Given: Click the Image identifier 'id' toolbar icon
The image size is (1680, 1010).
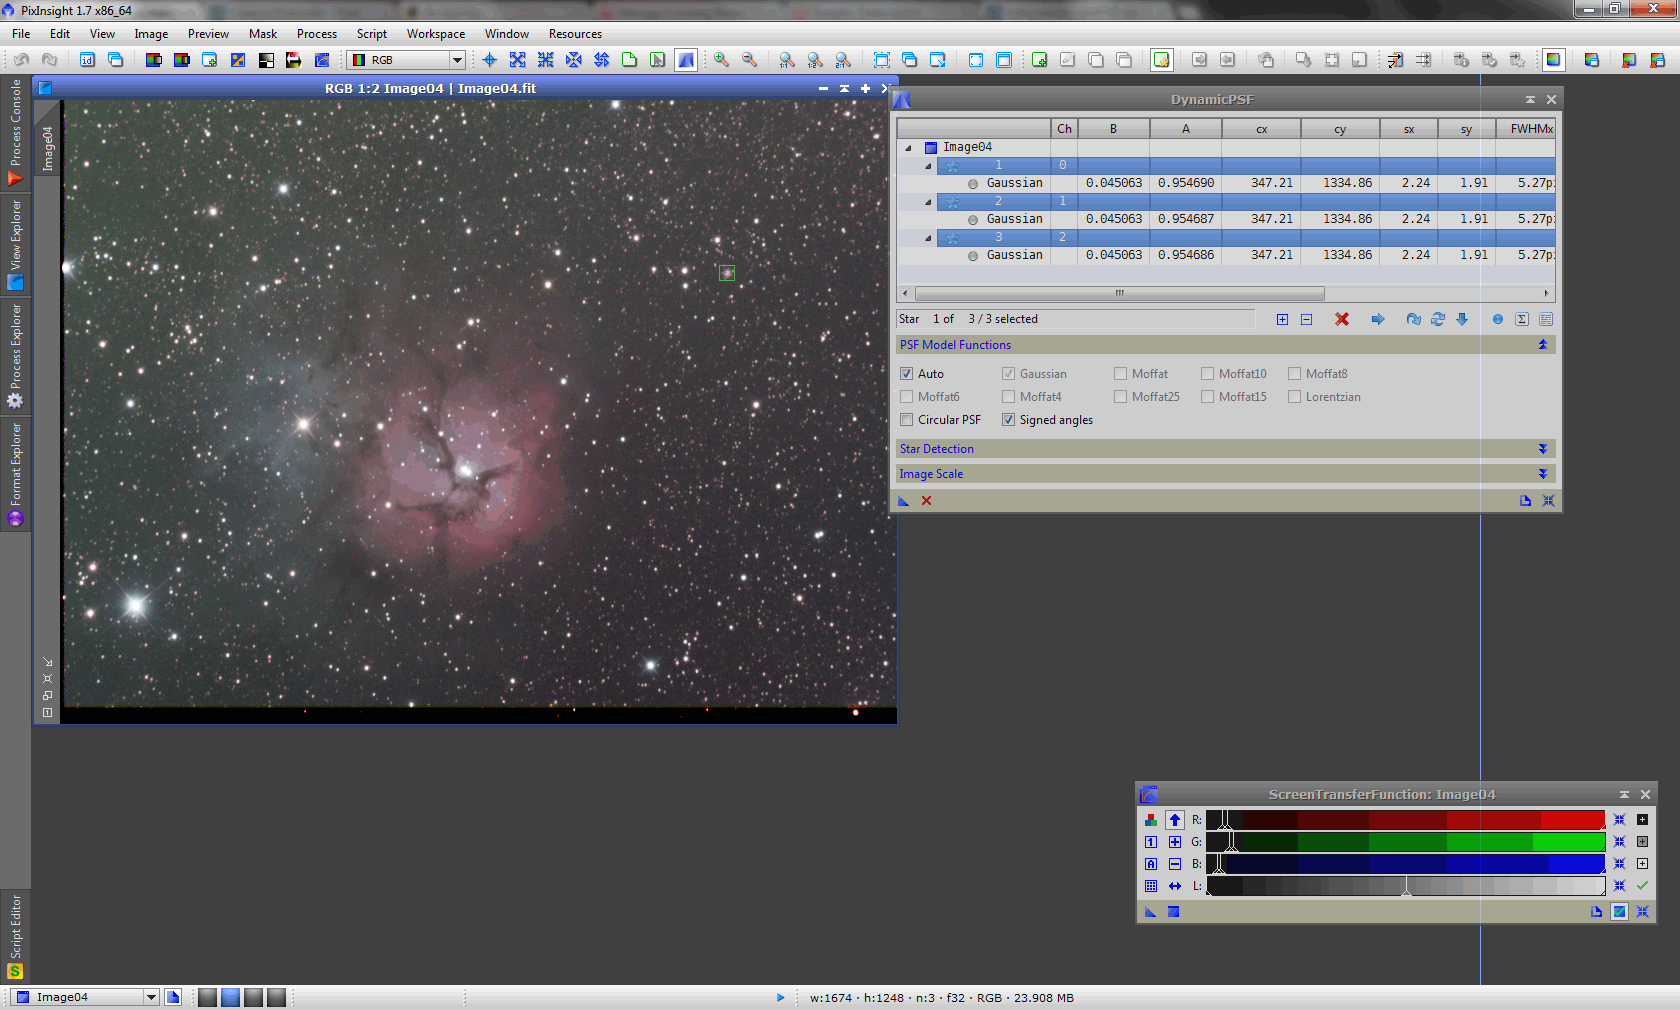Looking at the screenshot, I should (87, 60).
